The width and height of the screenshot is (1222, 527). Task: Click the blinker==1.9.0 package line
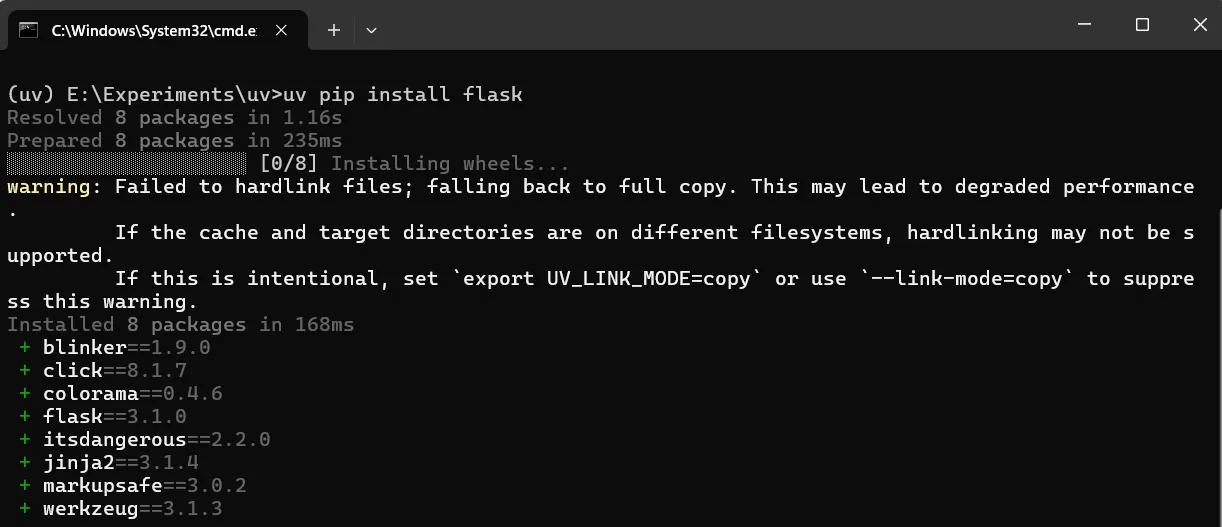coord(115,348)
